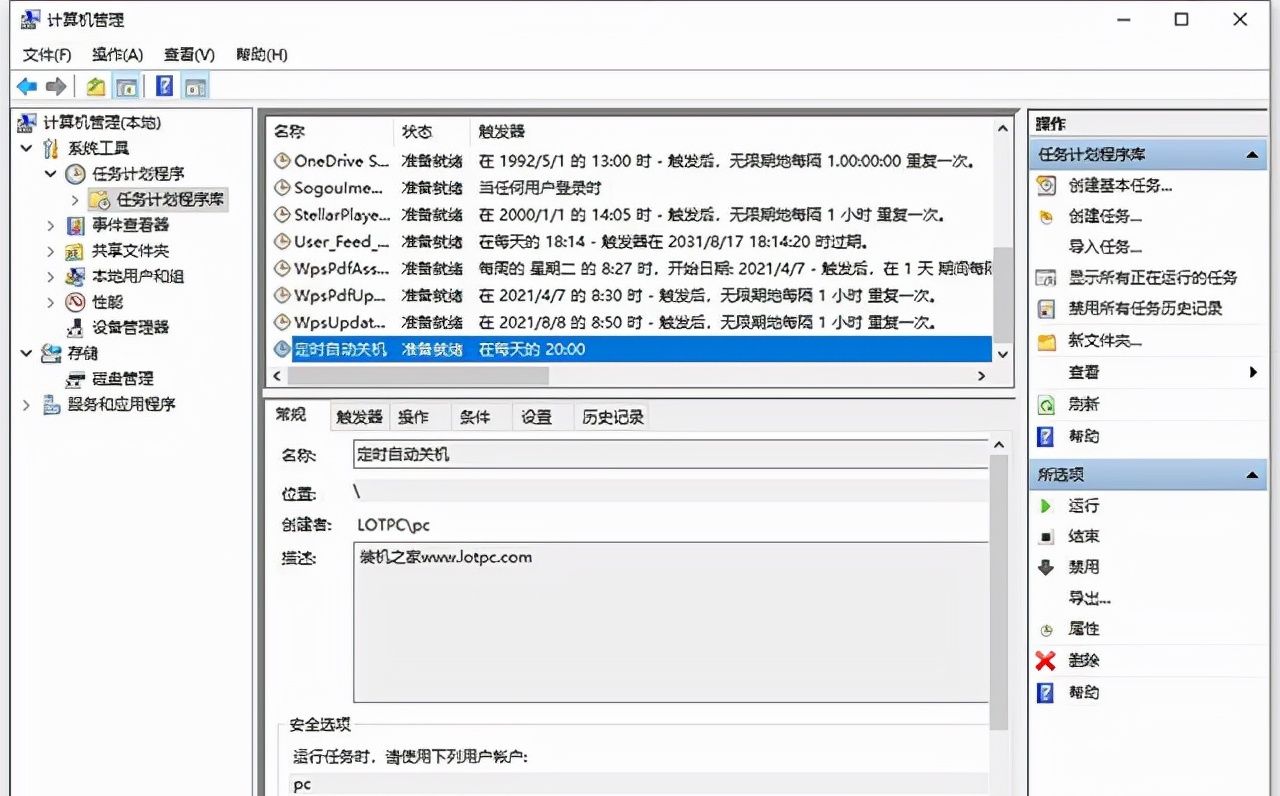Sort by the 状态 column header
Screen dimensions: 1280x796
tap(432, 131)
